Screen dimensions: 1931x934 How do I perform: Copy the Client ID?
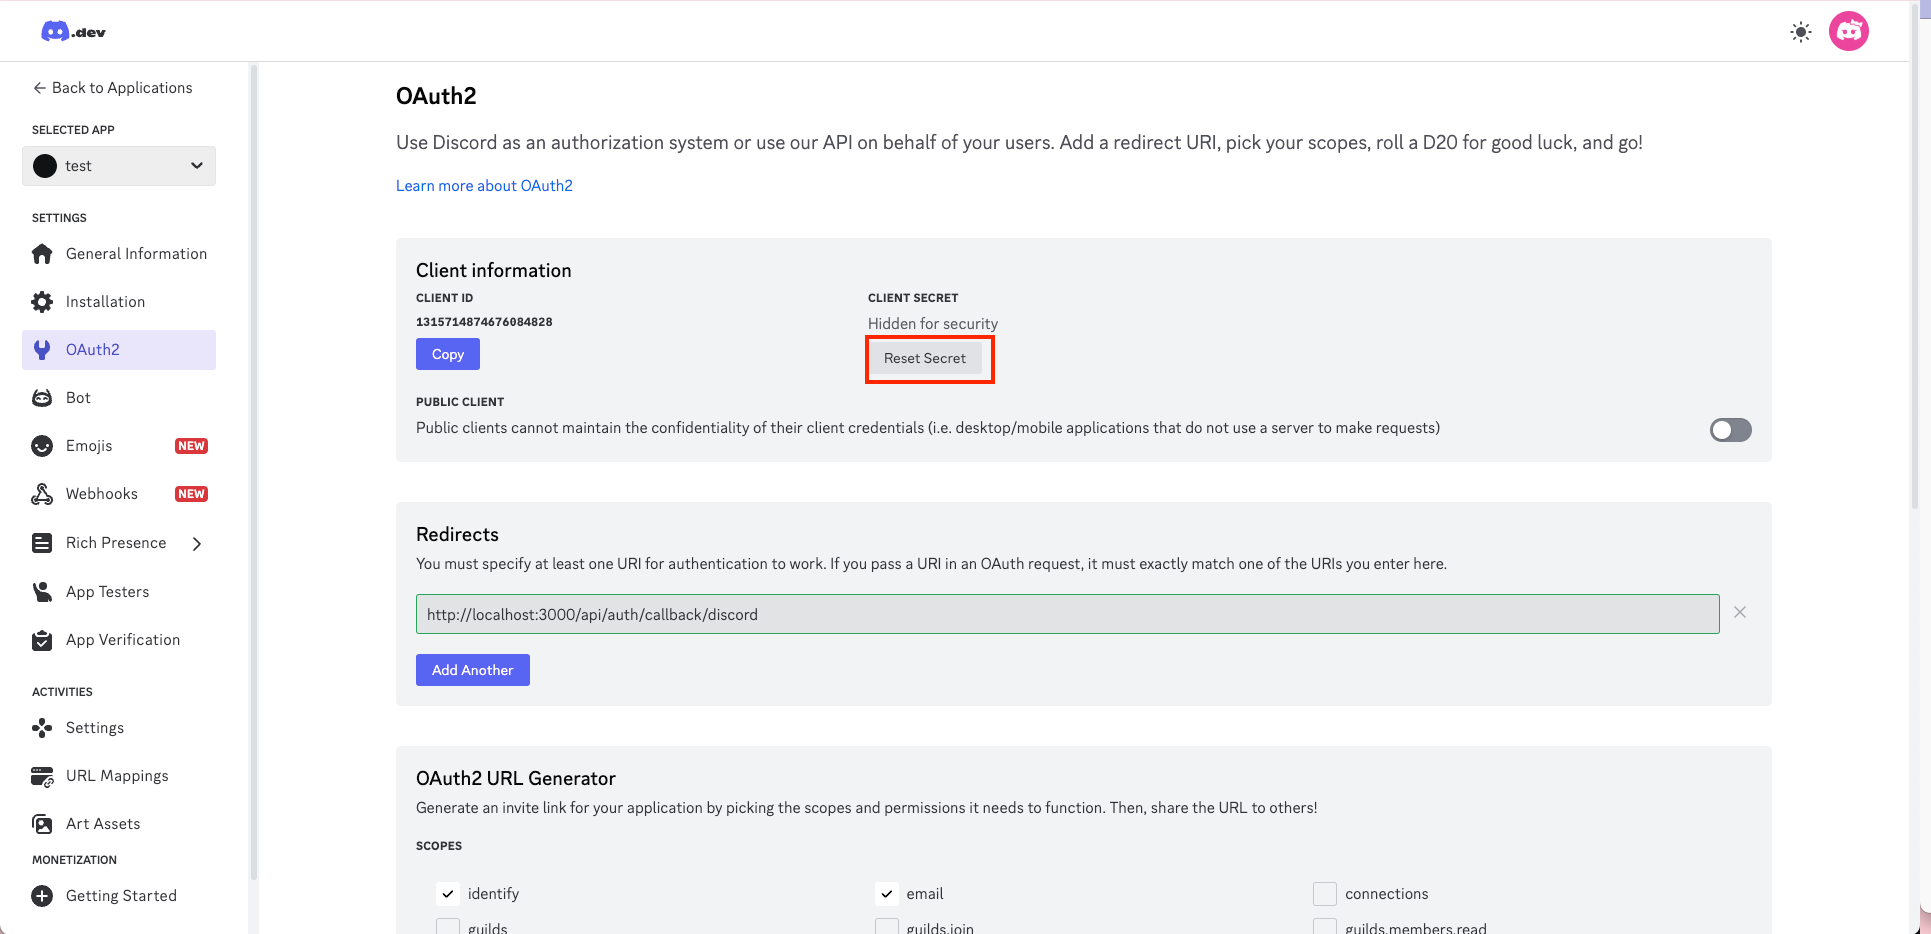[448, 354]
